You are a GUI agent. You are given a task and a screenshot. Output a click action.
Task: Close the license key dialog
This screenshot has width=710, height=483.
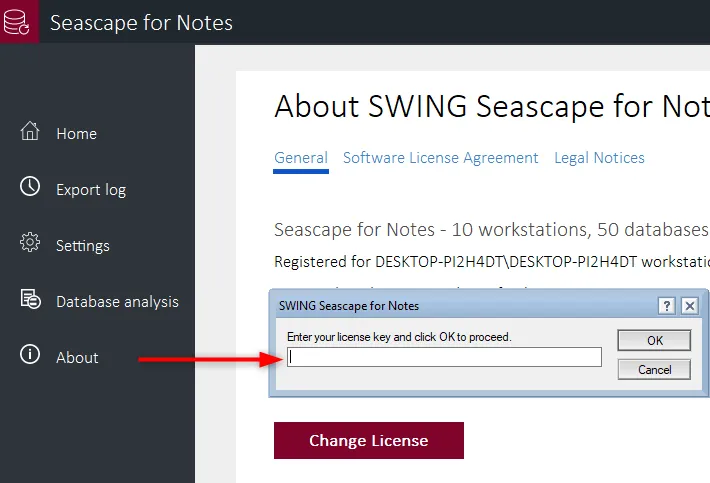[690, 306]
